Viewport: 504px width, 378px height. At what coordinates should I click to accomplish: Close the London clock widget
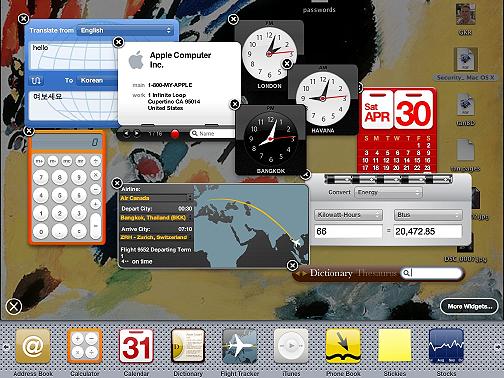(233, 19)
